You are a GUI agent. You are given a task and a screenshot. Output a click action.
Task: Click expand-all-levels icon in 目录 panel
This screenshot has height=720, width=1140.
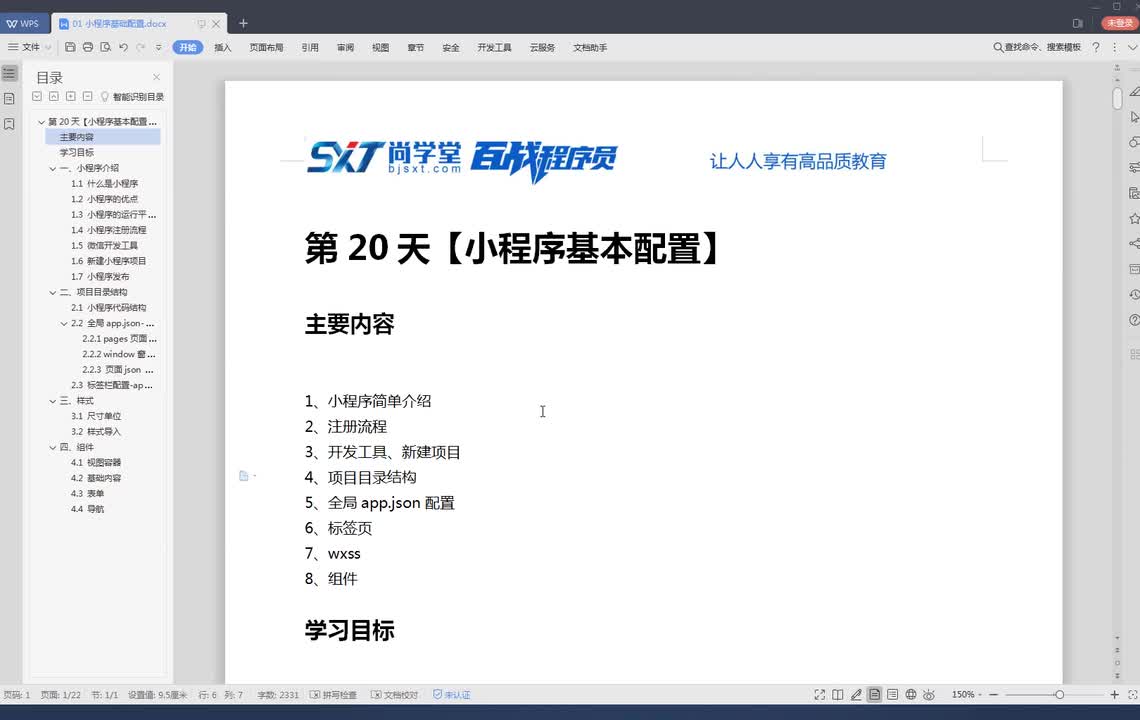tap(37, 96)
